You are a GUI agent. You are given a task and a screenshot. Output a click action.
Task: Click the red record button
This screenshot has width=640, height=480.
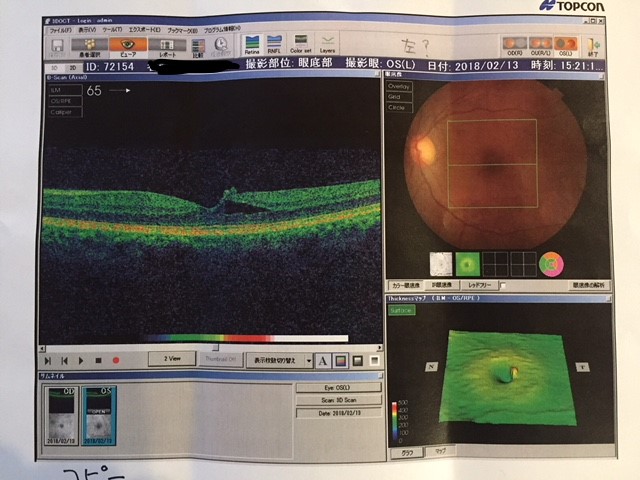116,361
